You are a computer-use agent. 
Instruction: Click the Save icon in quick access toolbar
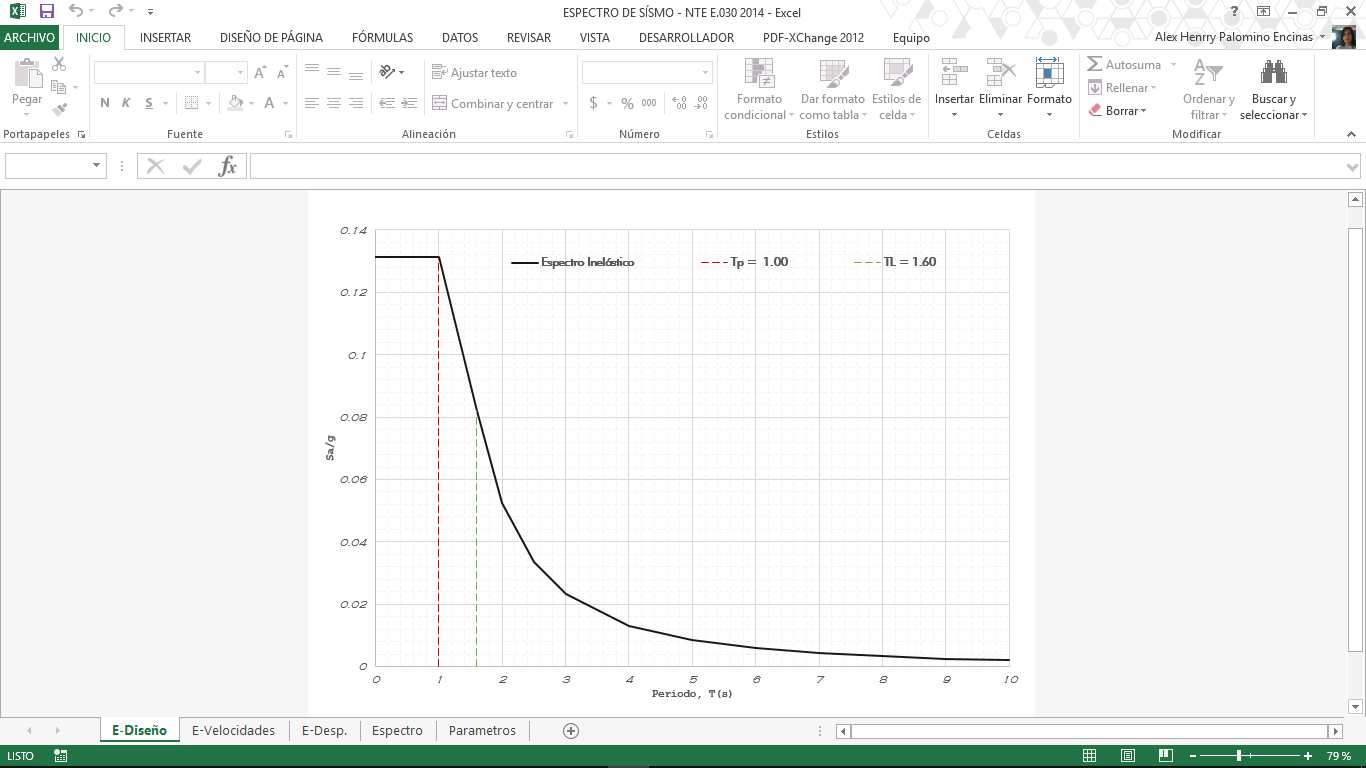coord(47,11)
